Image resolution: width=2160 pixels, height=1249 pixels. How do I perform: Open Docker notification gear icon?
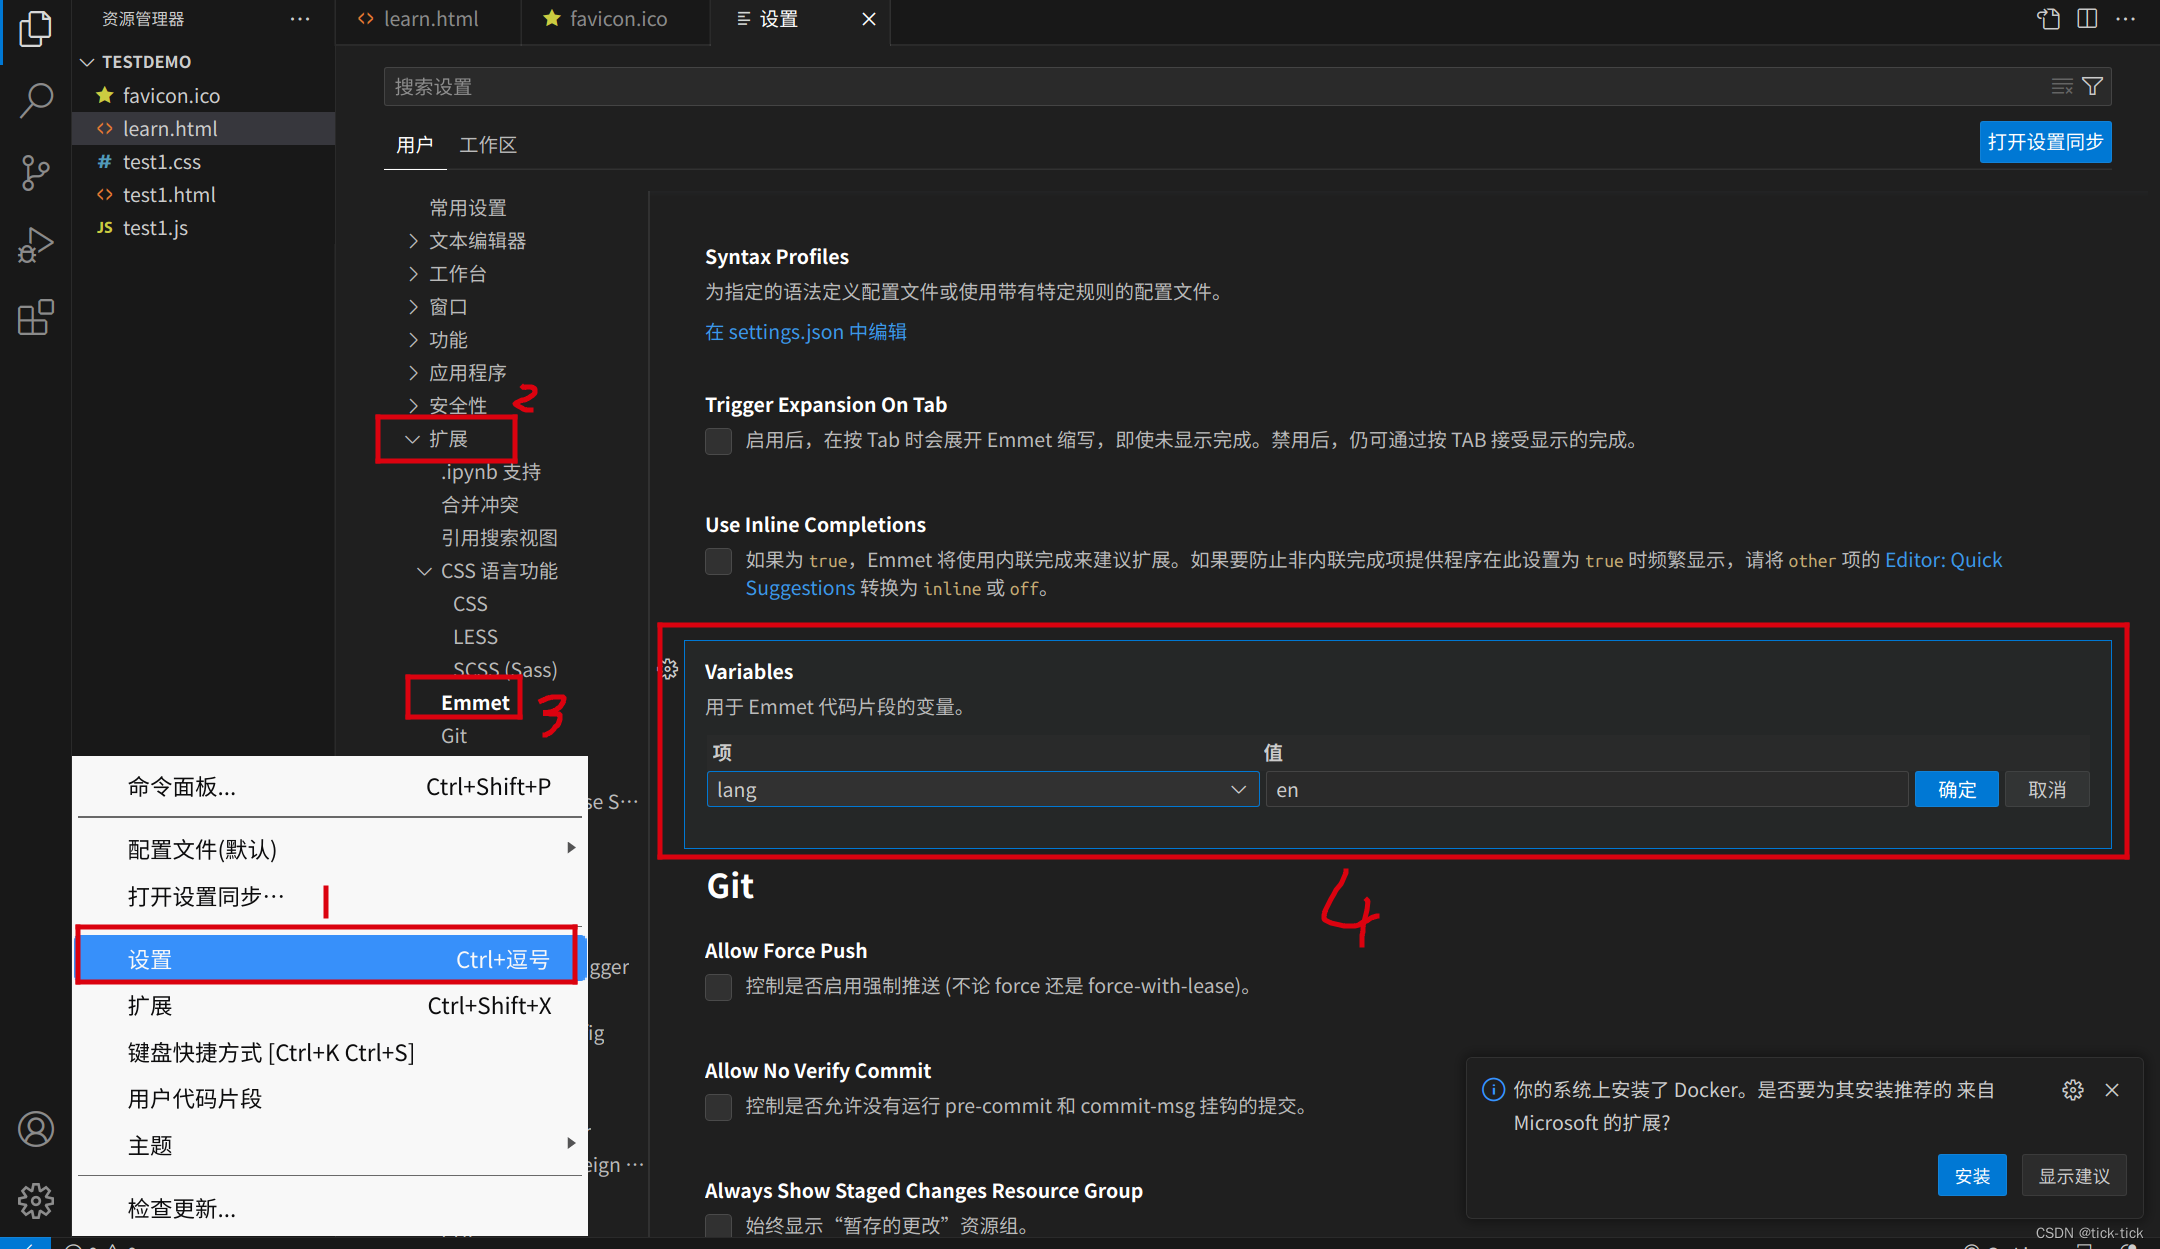(2073, 1090)
